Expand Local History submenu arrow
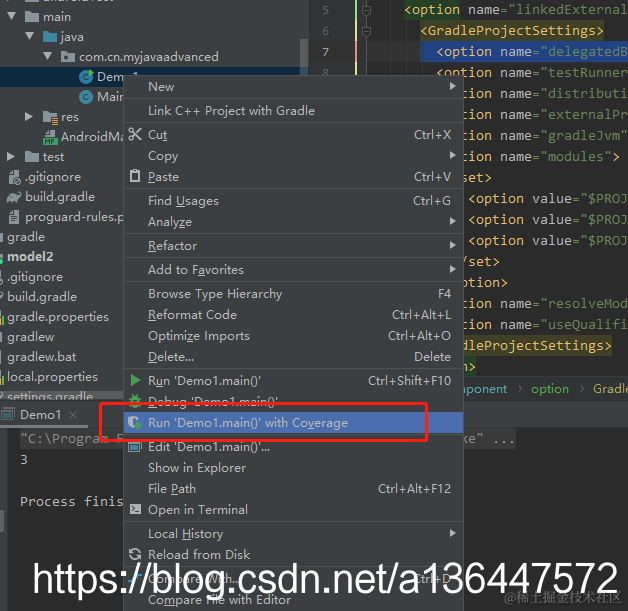Screen dimensions: 628x611 [x=452, y=533]
